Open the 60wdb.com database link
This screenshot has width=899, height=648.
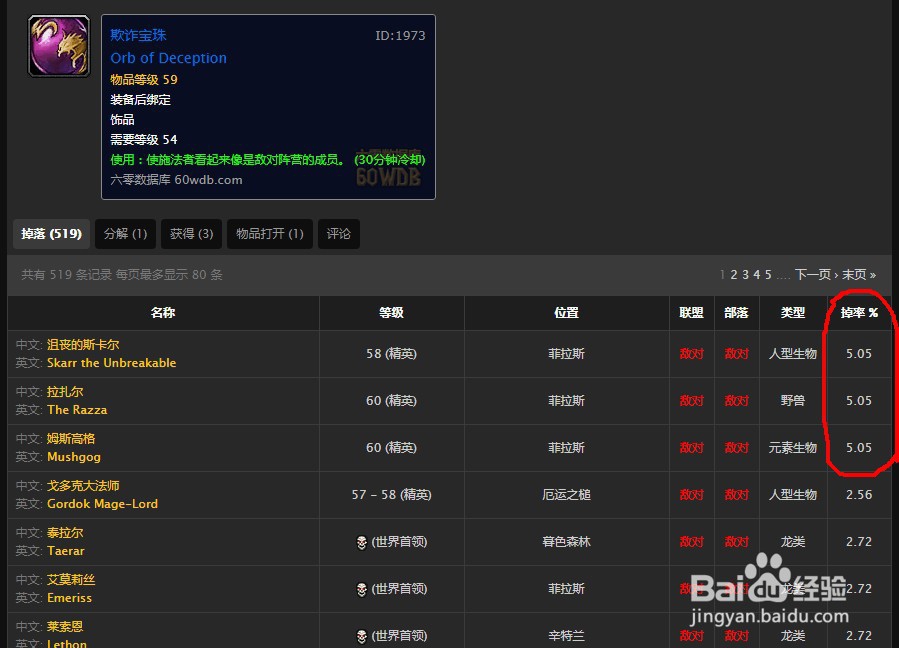tap(184, 182)
